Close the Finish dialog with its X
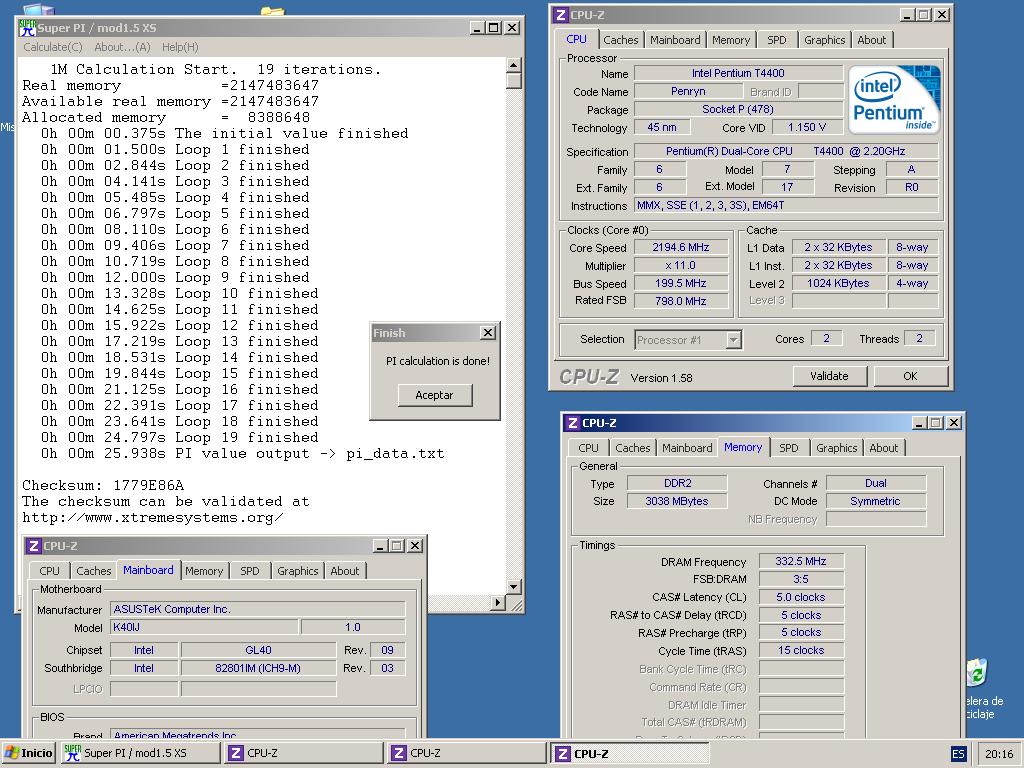The image size is (1024, 768). [x=487, y=332]
